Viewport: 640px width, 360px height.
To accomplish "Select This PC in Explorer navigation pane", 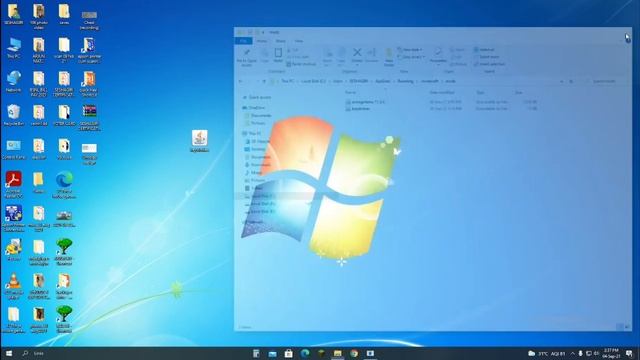I will tap(252, 133).
